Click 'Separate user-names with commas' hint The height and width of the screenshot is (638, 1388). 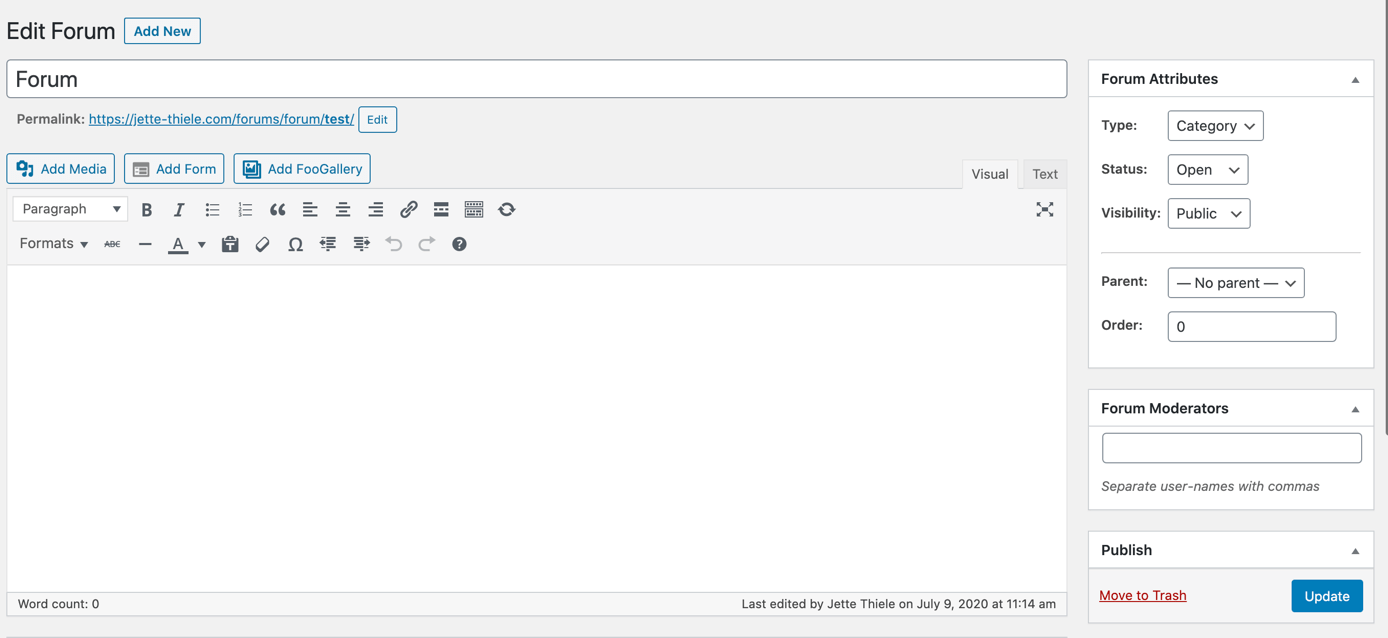[1210, 487]
